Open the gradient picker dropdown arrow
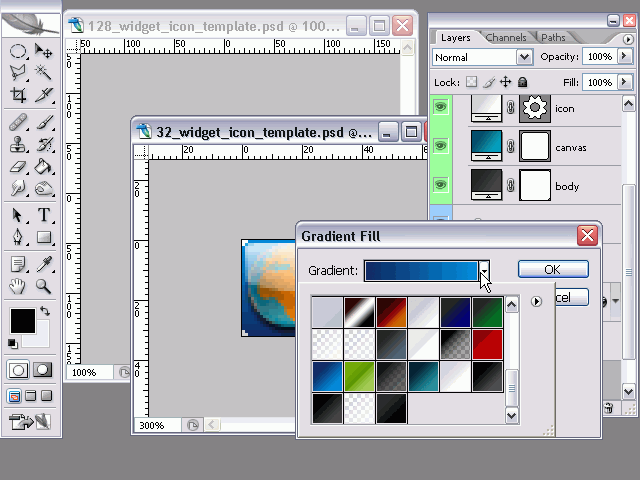 (x=484, y=271)
